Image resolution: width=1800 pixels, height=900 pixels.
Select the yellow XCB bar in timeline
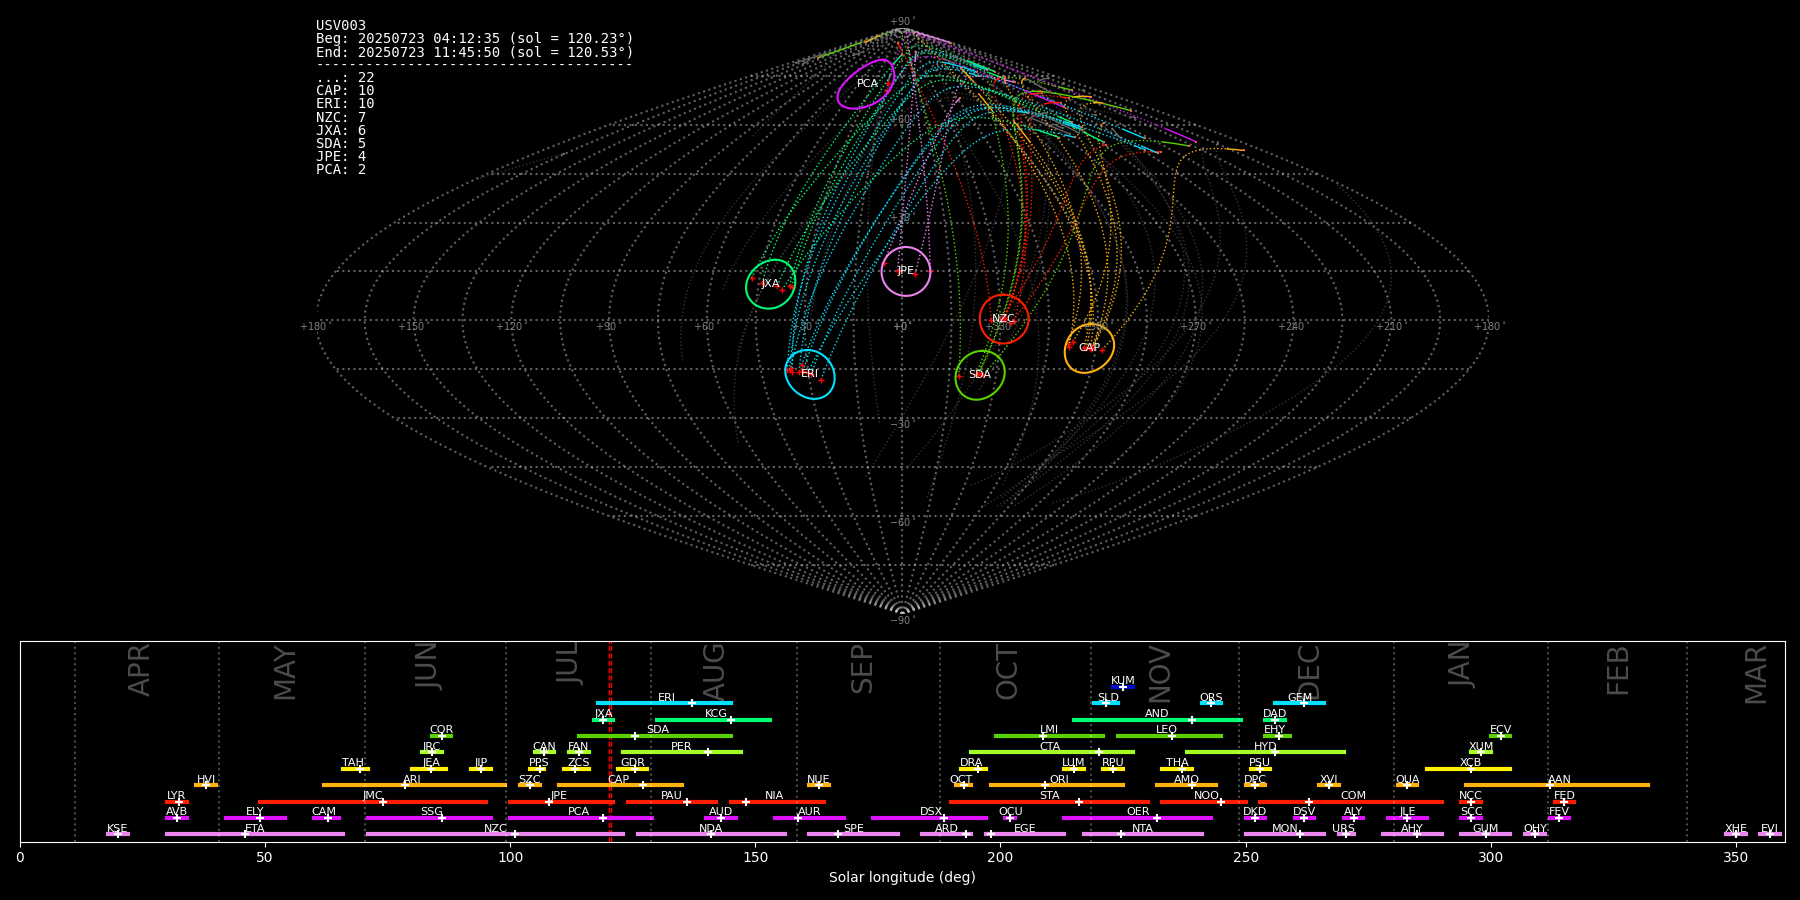tap(1468, 769)
